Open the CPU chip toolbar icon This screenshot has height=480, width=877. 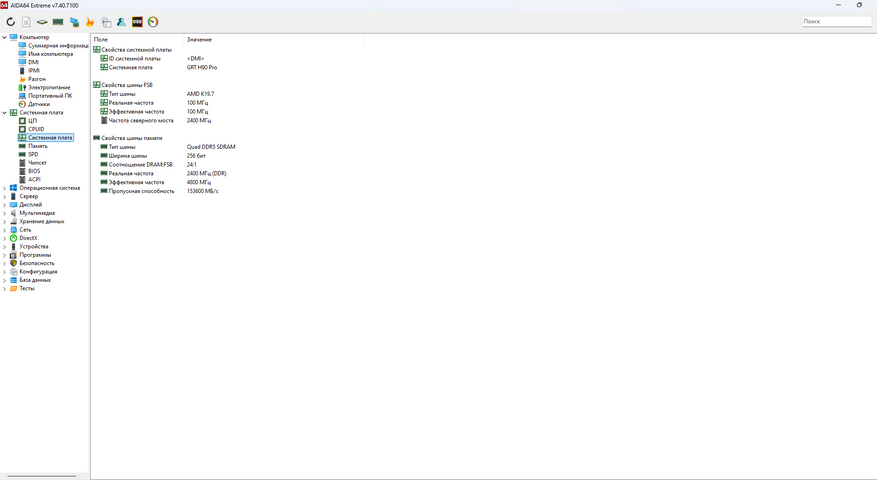click(42, 22)
